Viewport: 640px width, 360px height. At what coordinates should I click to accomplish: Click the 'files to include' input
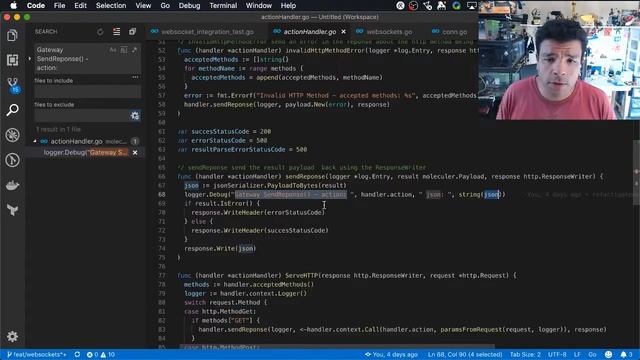click(x=88, y=92)
